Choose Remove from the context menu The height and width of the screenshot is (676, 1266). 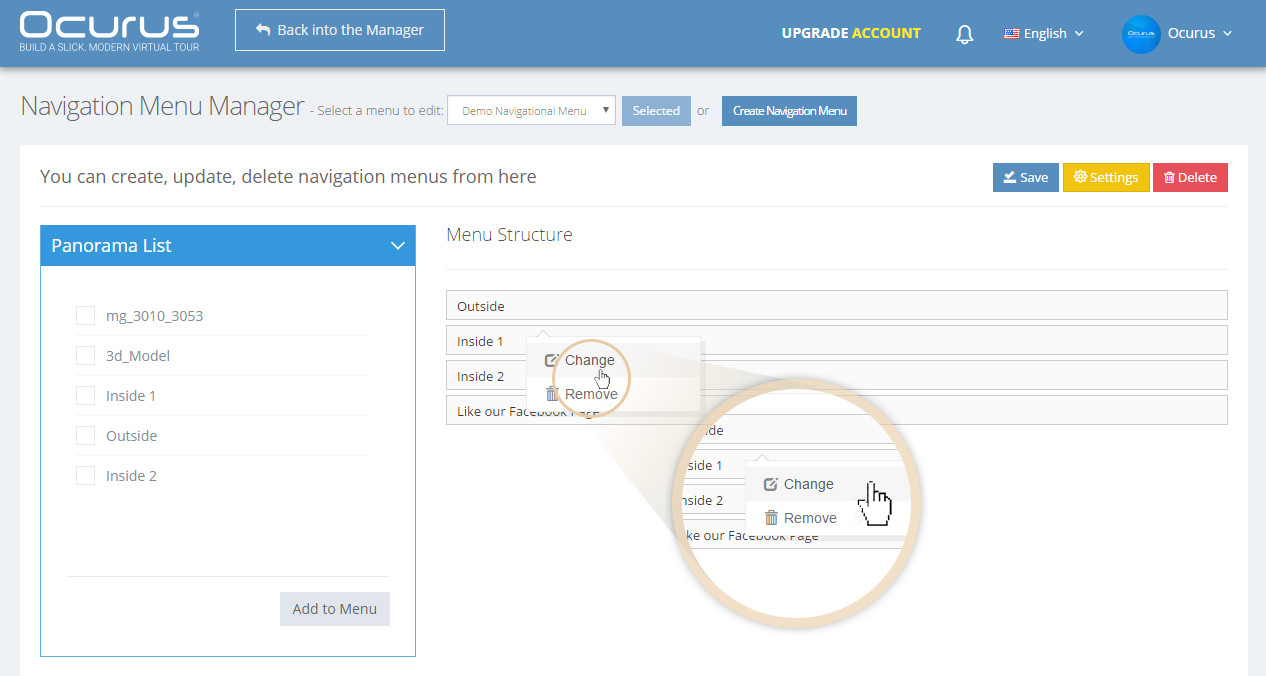point(590,394)
